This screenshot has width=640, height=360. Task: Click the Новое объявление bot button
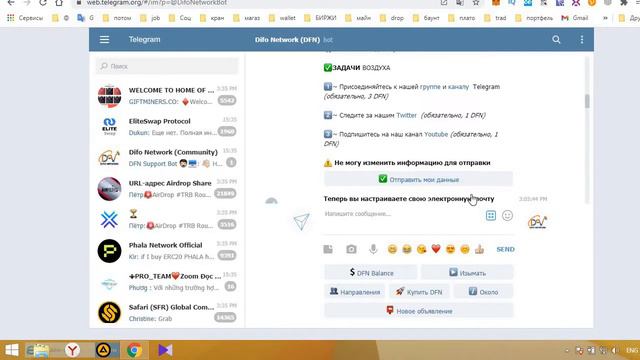[x=419, y=311]
